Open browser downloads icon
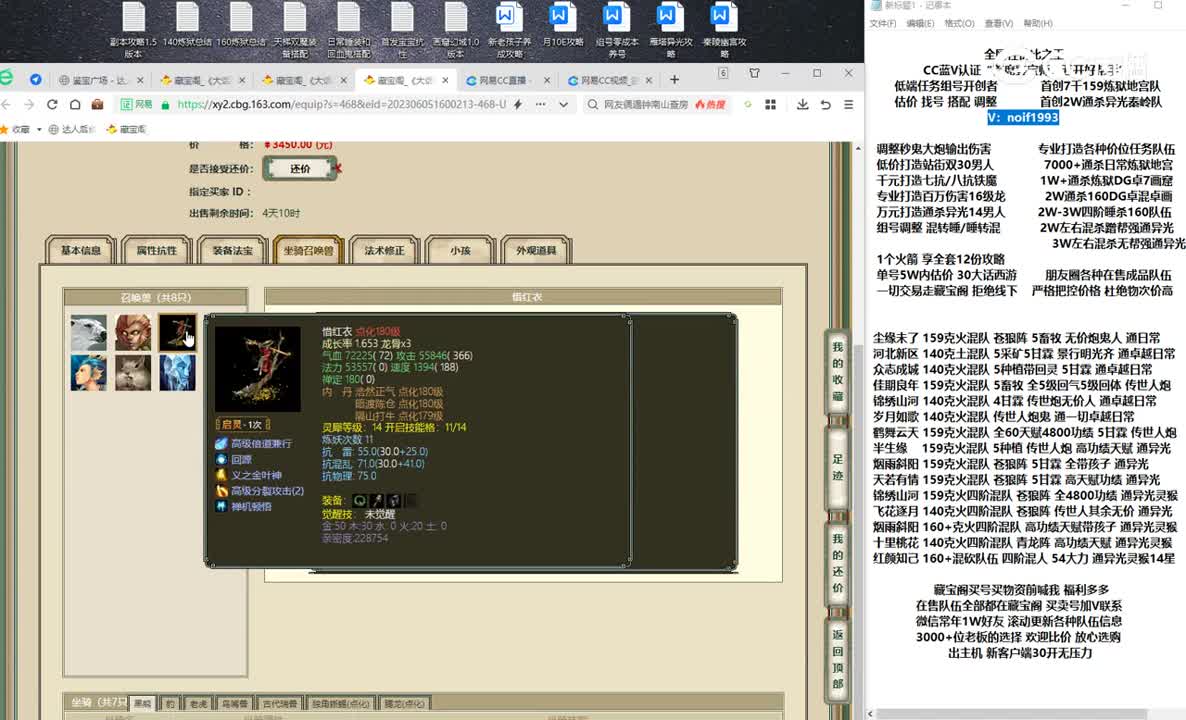 point(803,104)
